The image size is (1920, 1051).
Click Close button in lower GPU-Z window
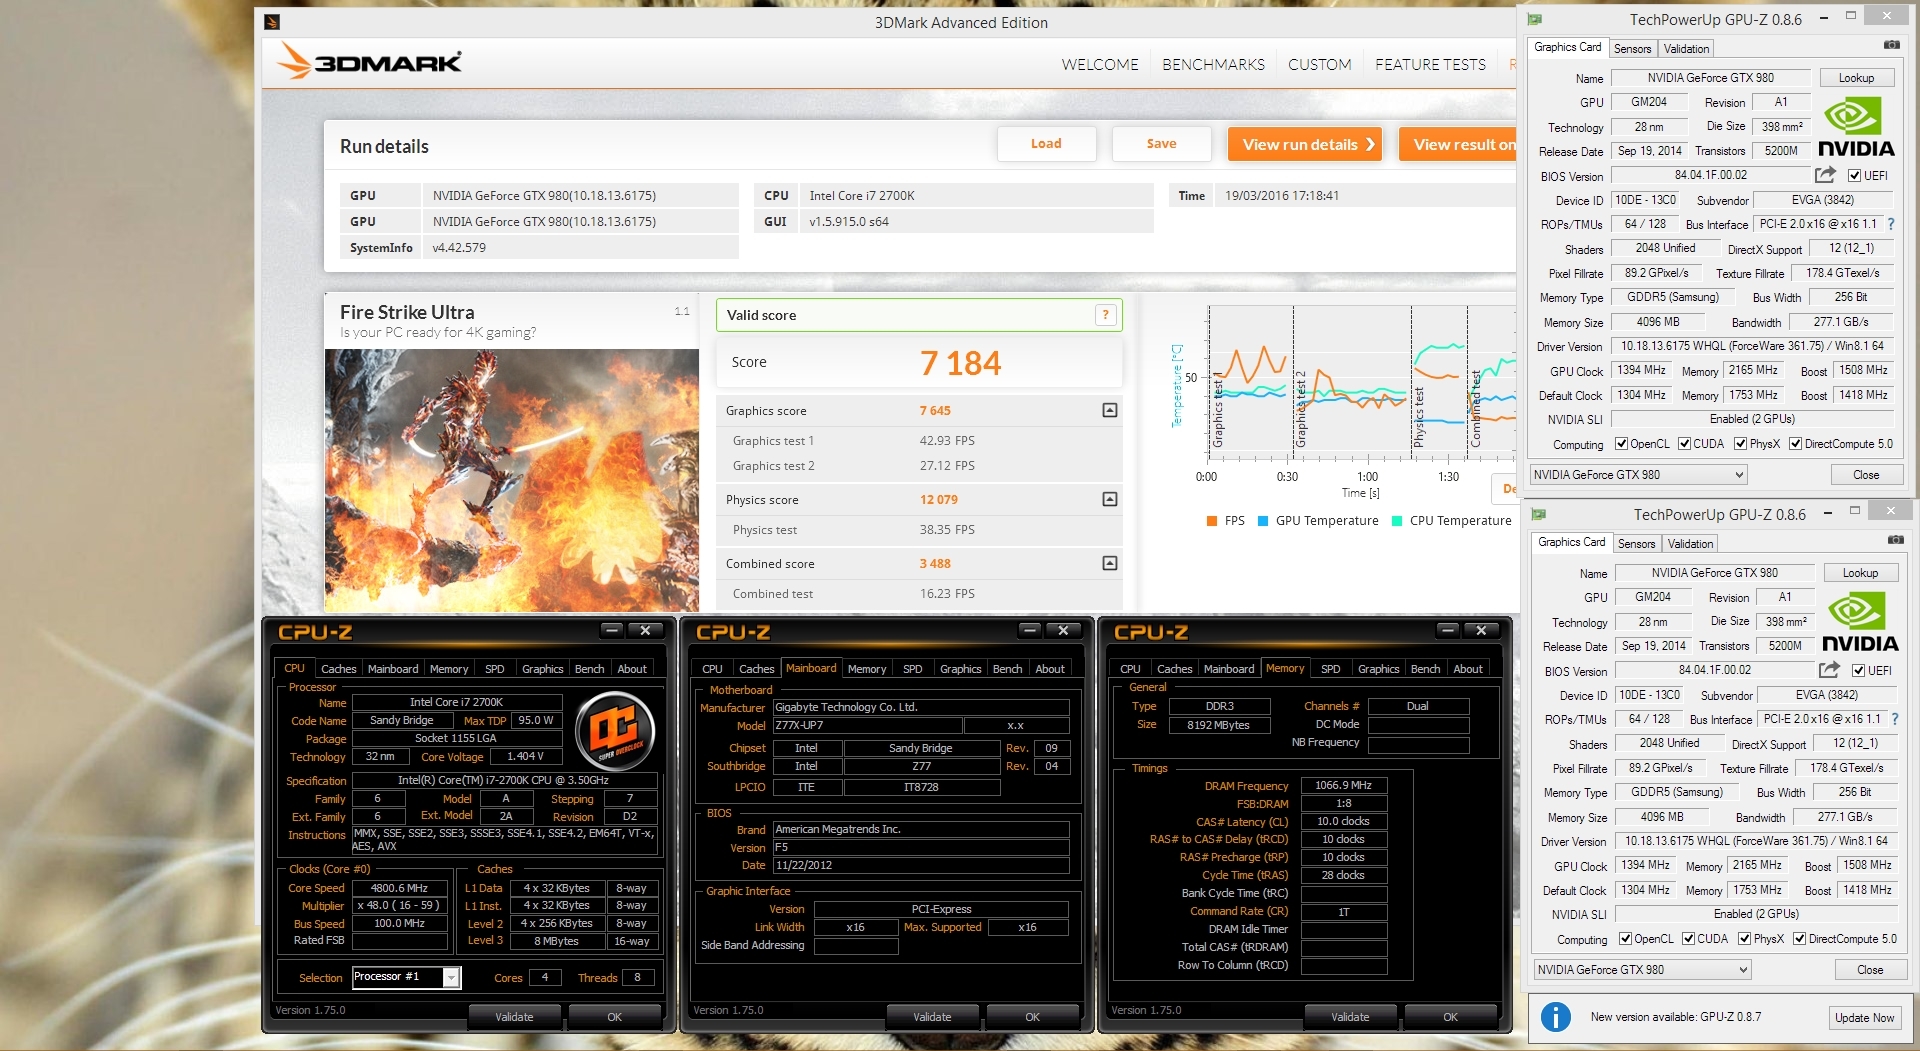[1870, 970]
